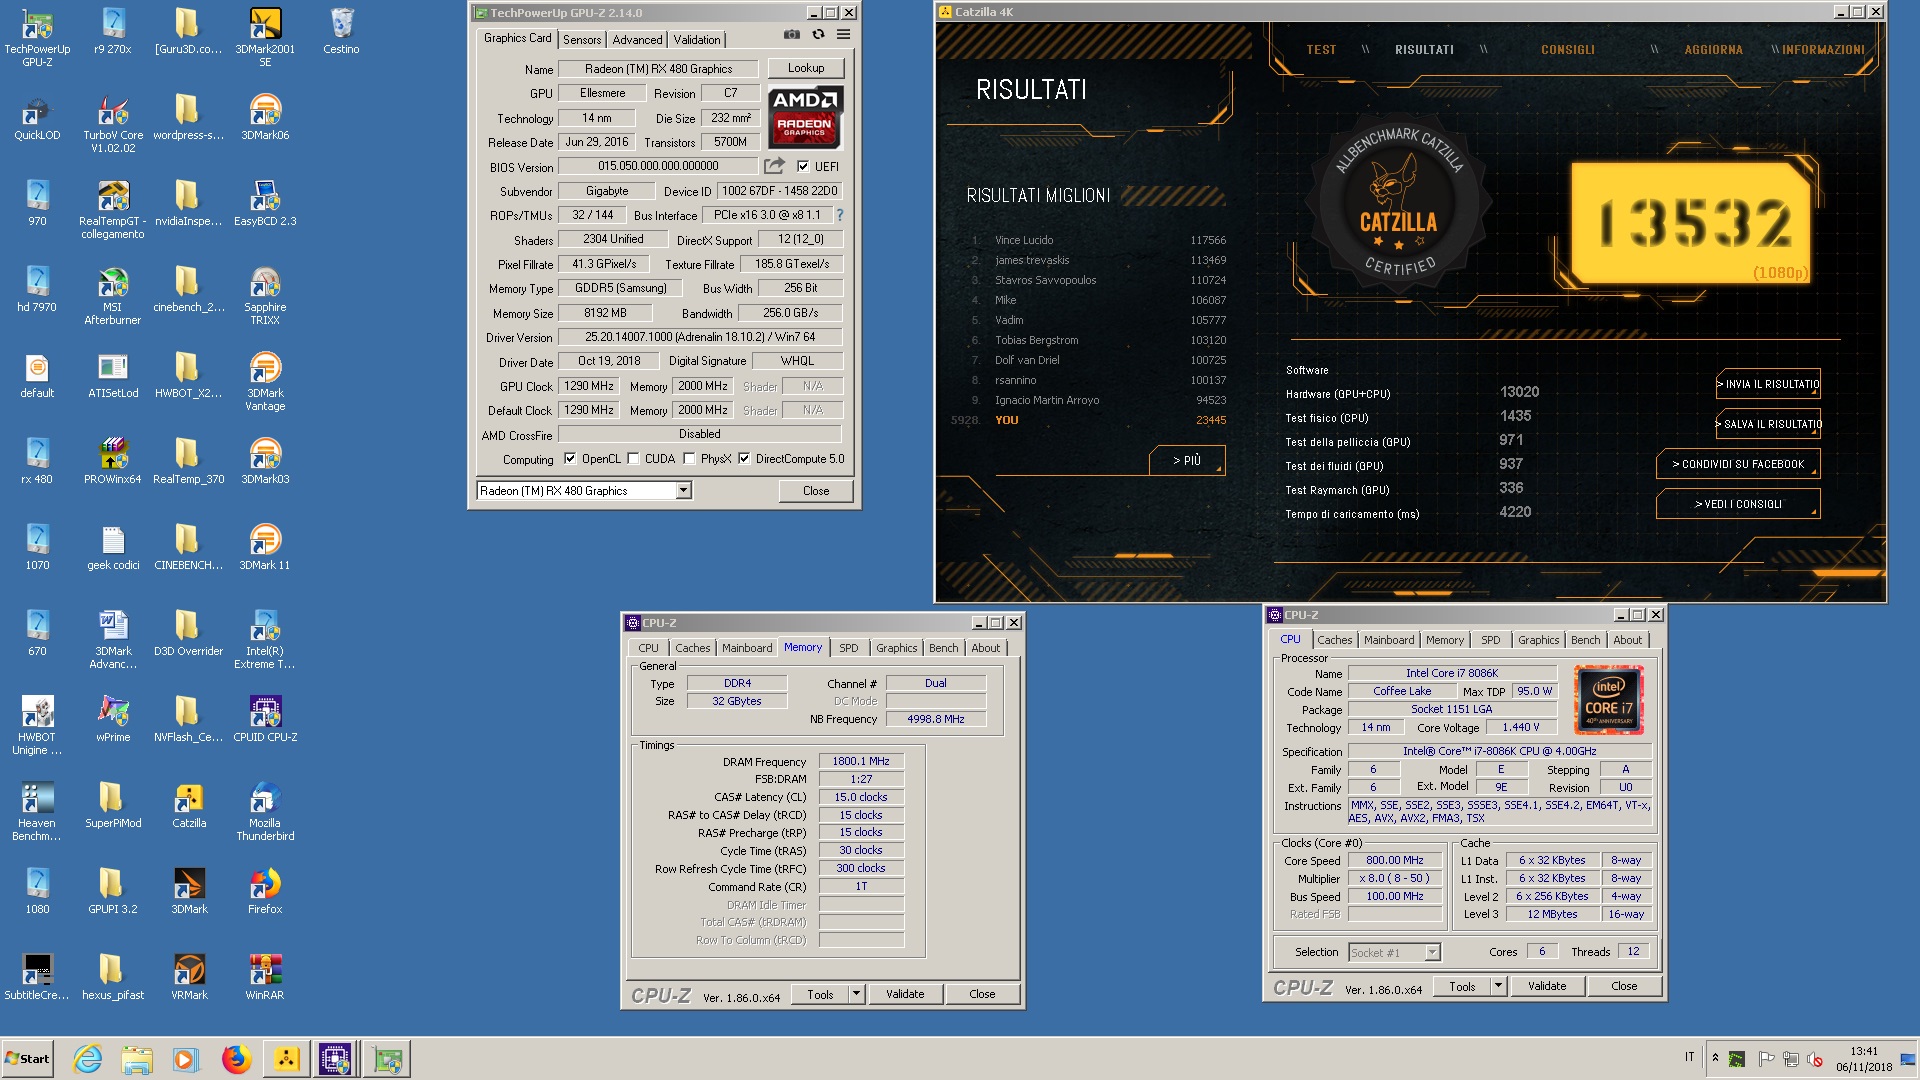Click the BIOS version share/export icon
Viewport: 1920px width, 1080px height.
coord(775,166)
